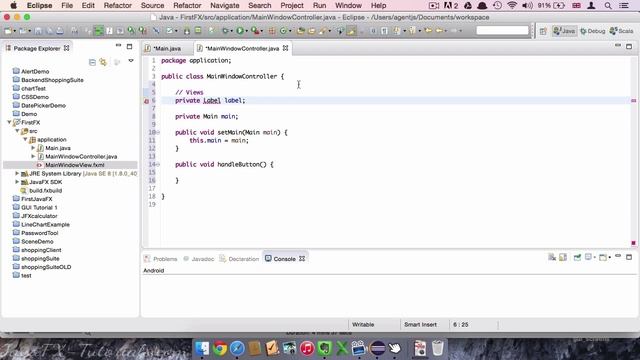Viewport: 640px width, 360px height.
Task: Minimize the Package Explorer view
Action: [118, 46]
